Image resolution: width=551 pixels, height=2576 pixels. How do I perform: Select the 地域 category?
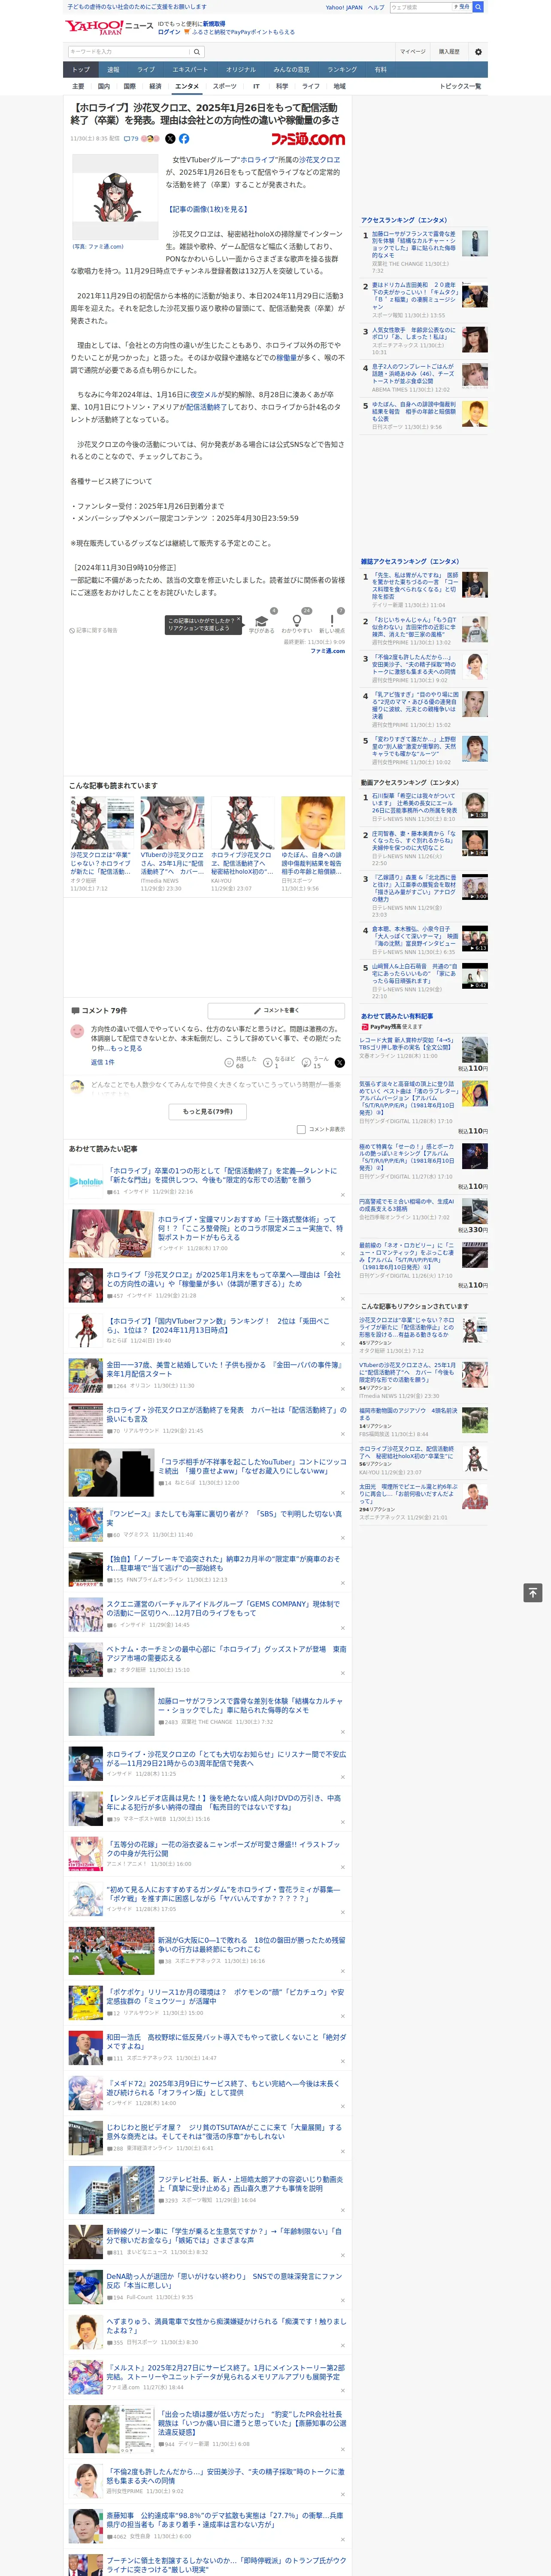tap(340, 86)
